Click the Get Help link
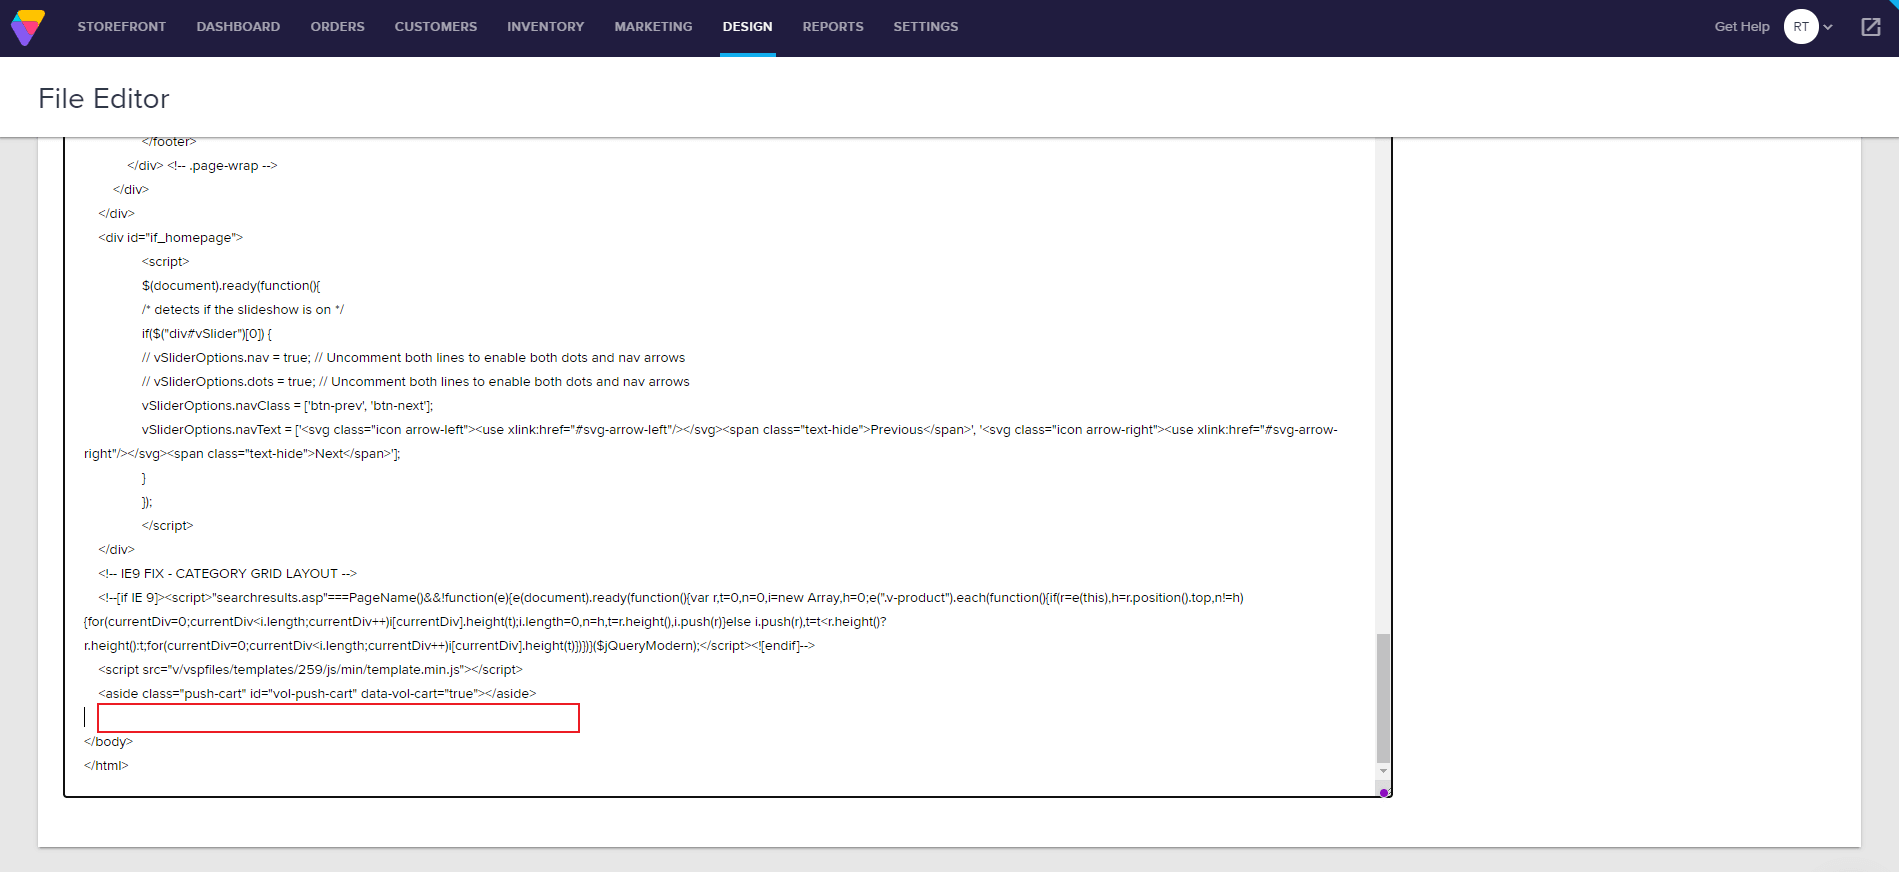This screenshot has width=1899, height=872. coord(1742,27)
